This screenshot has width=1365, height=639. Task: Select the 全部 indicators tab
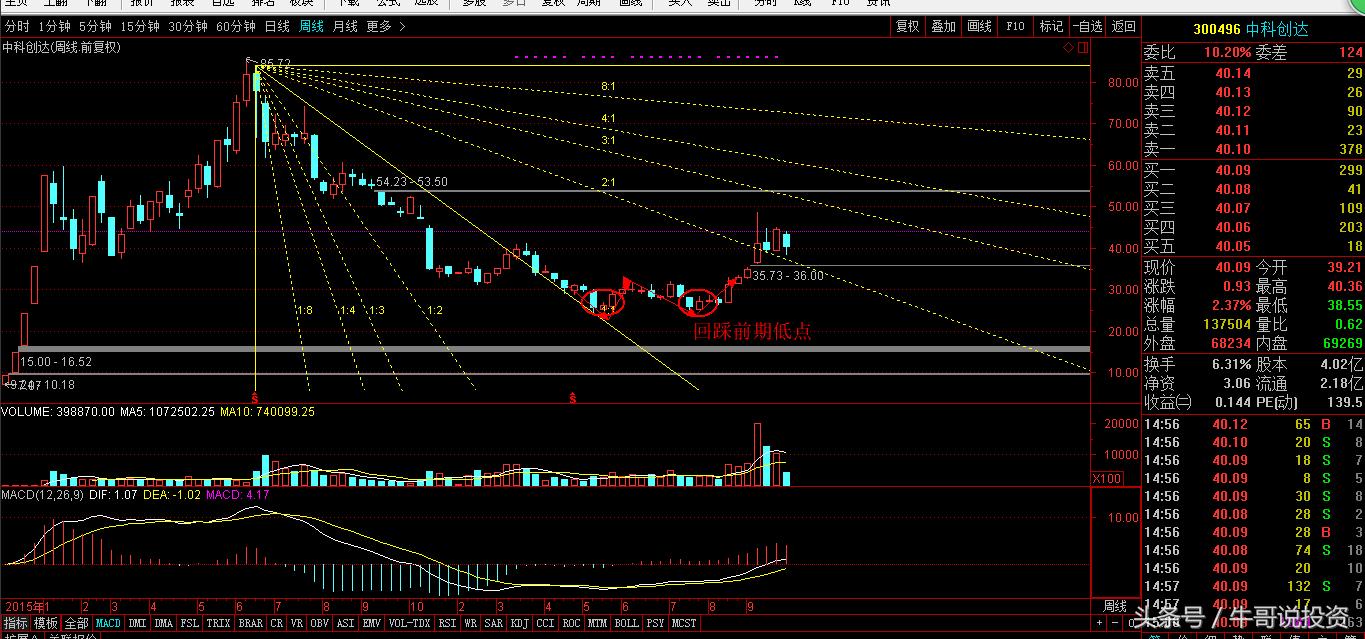coord(77,623)
